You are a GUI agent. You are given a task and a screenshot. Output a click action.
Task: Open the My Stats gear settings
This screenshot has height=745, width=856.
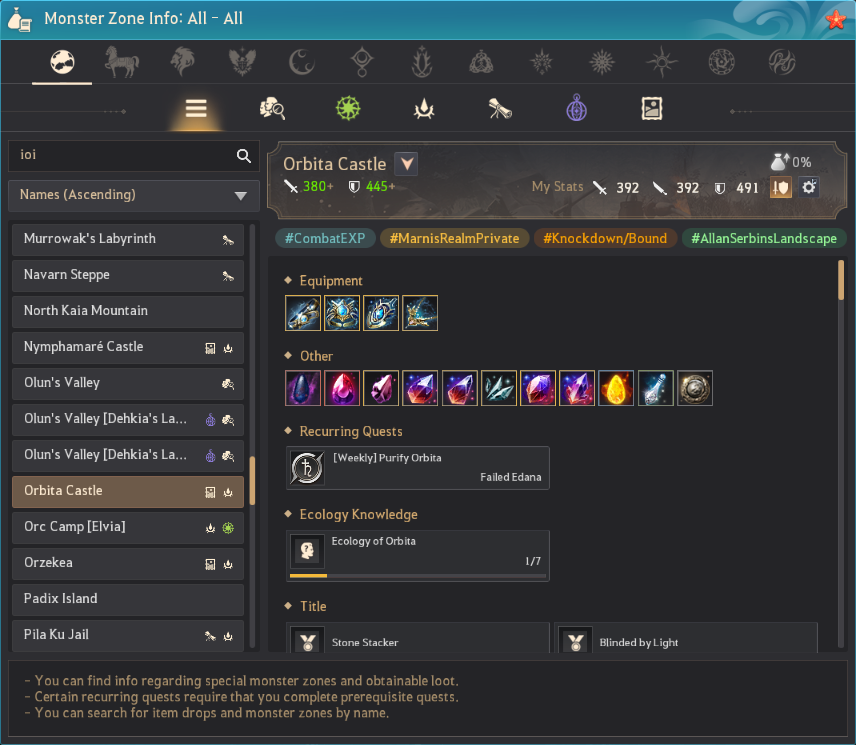pos(809,188)
